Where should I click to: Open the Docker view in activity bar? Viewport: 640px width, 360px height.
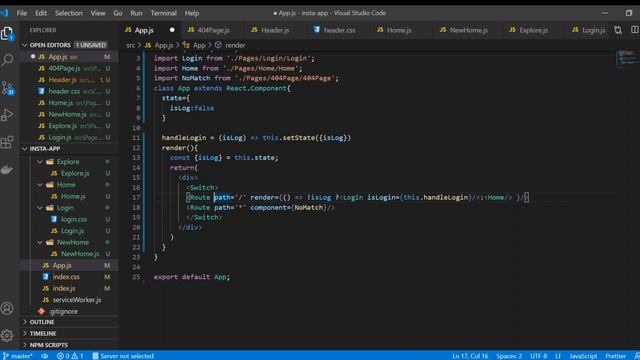[7, 169]
